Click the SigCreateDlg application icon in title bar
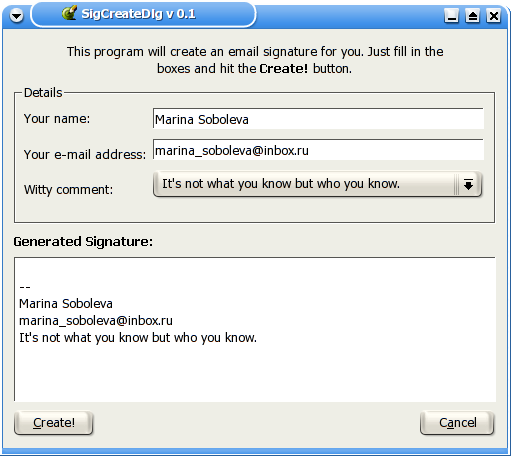Screen dimensions: 511x456 [70, 13]
